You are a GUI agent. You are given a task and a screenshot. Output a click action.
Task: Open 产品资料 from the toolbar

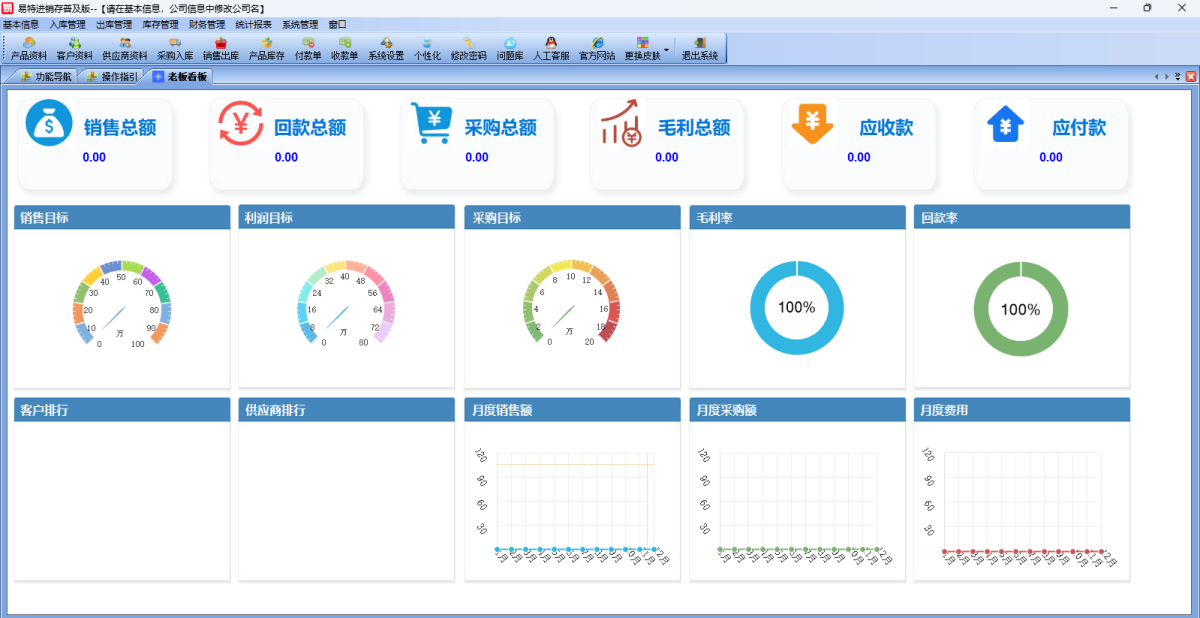tap(29, 48)
